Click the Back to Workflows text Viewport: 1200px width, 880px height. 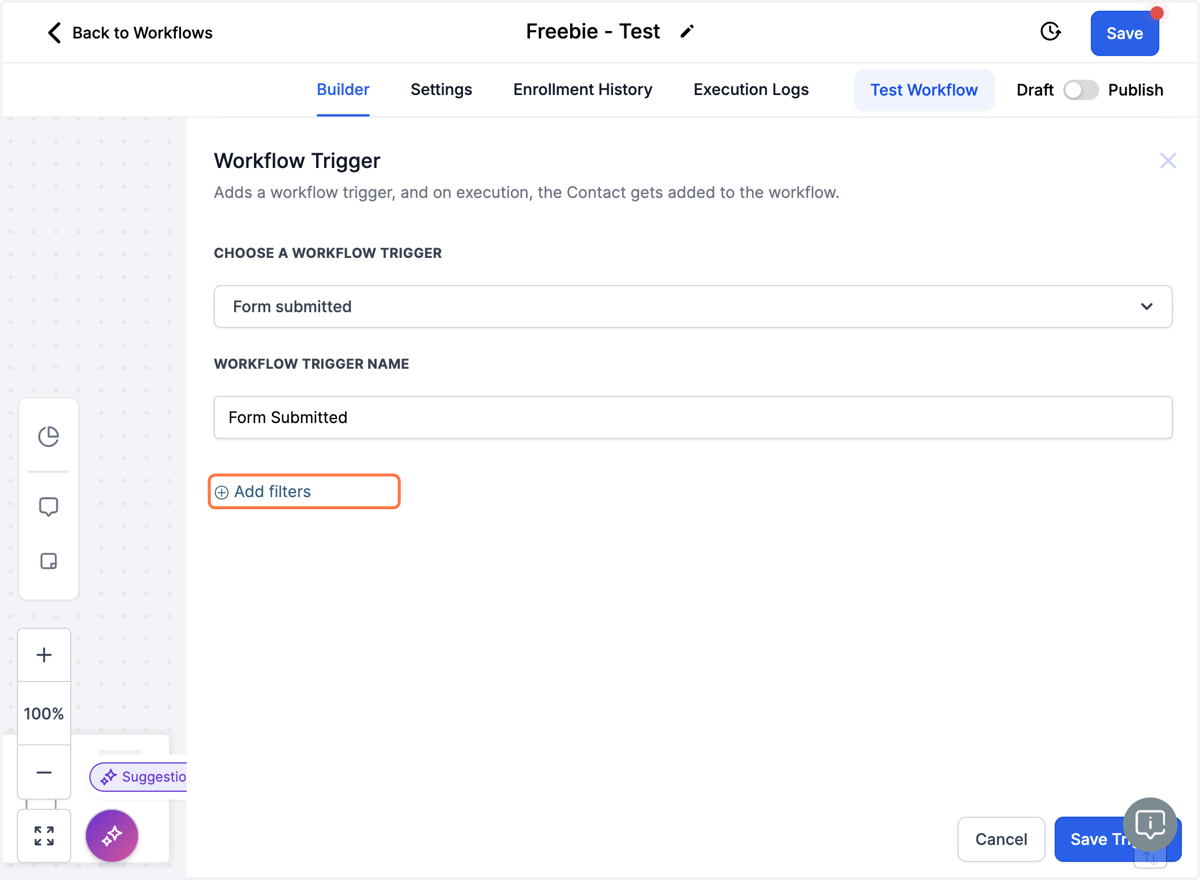(x=142, y=33)
